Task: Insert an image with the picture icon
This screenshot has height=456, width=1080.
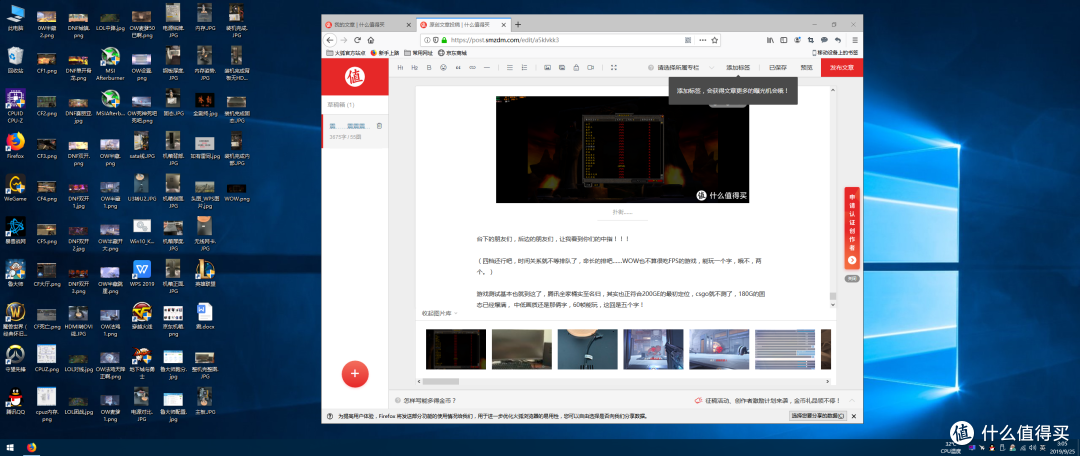Action: 548,68
